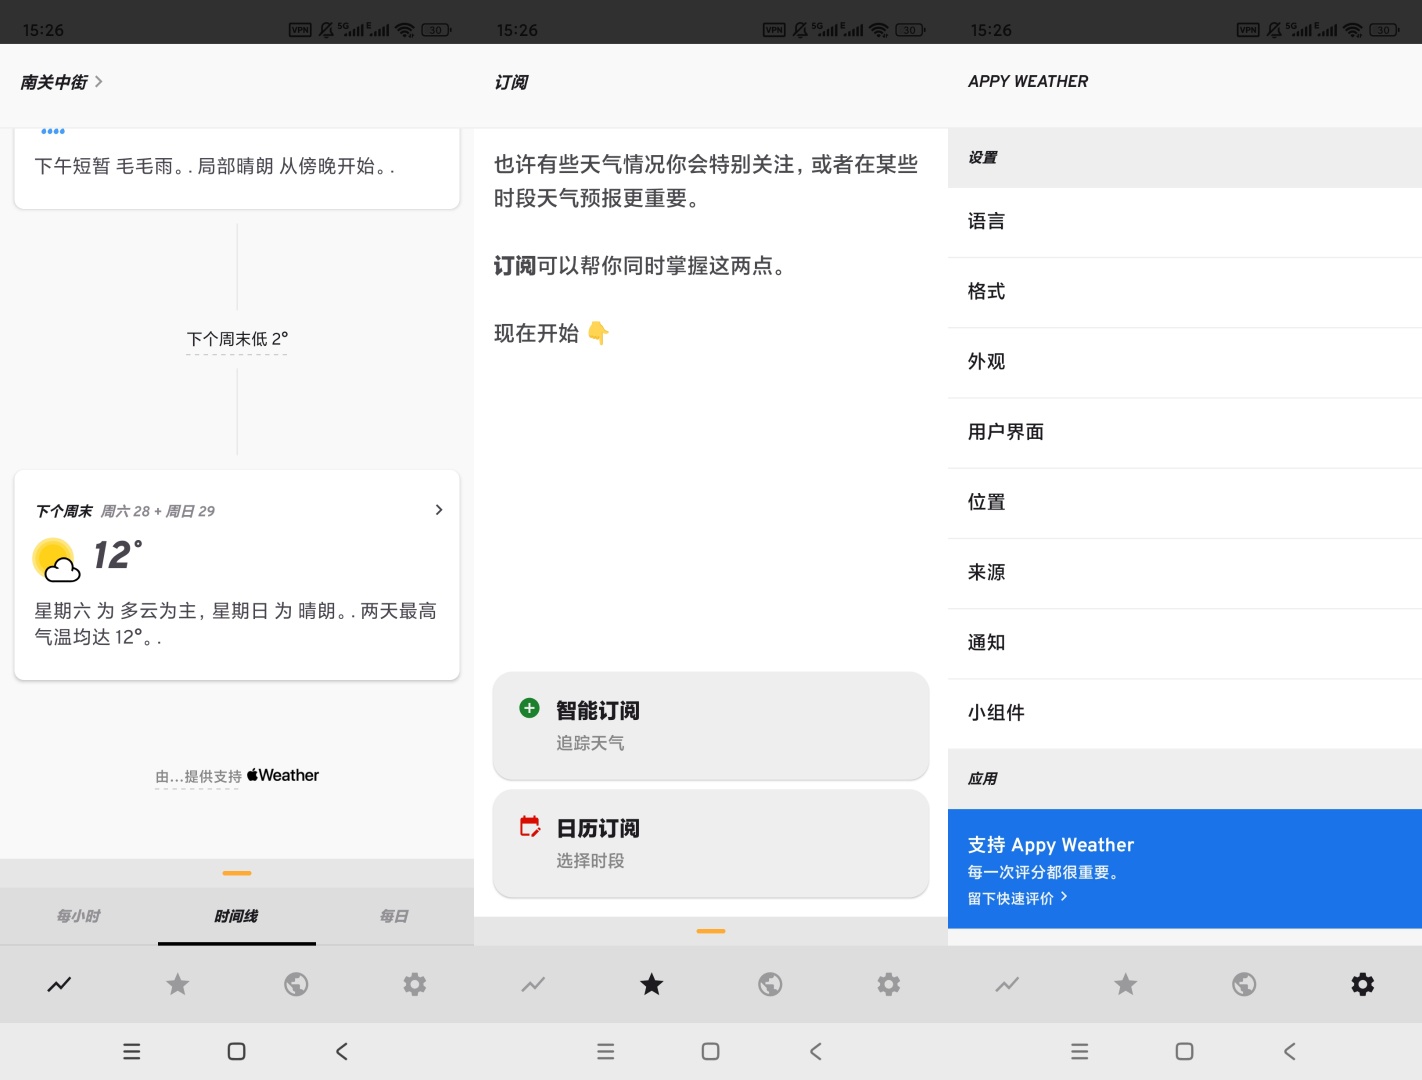Select the 时间线 tab
The image size is (1422, 1080).
[x=237, y=916]
